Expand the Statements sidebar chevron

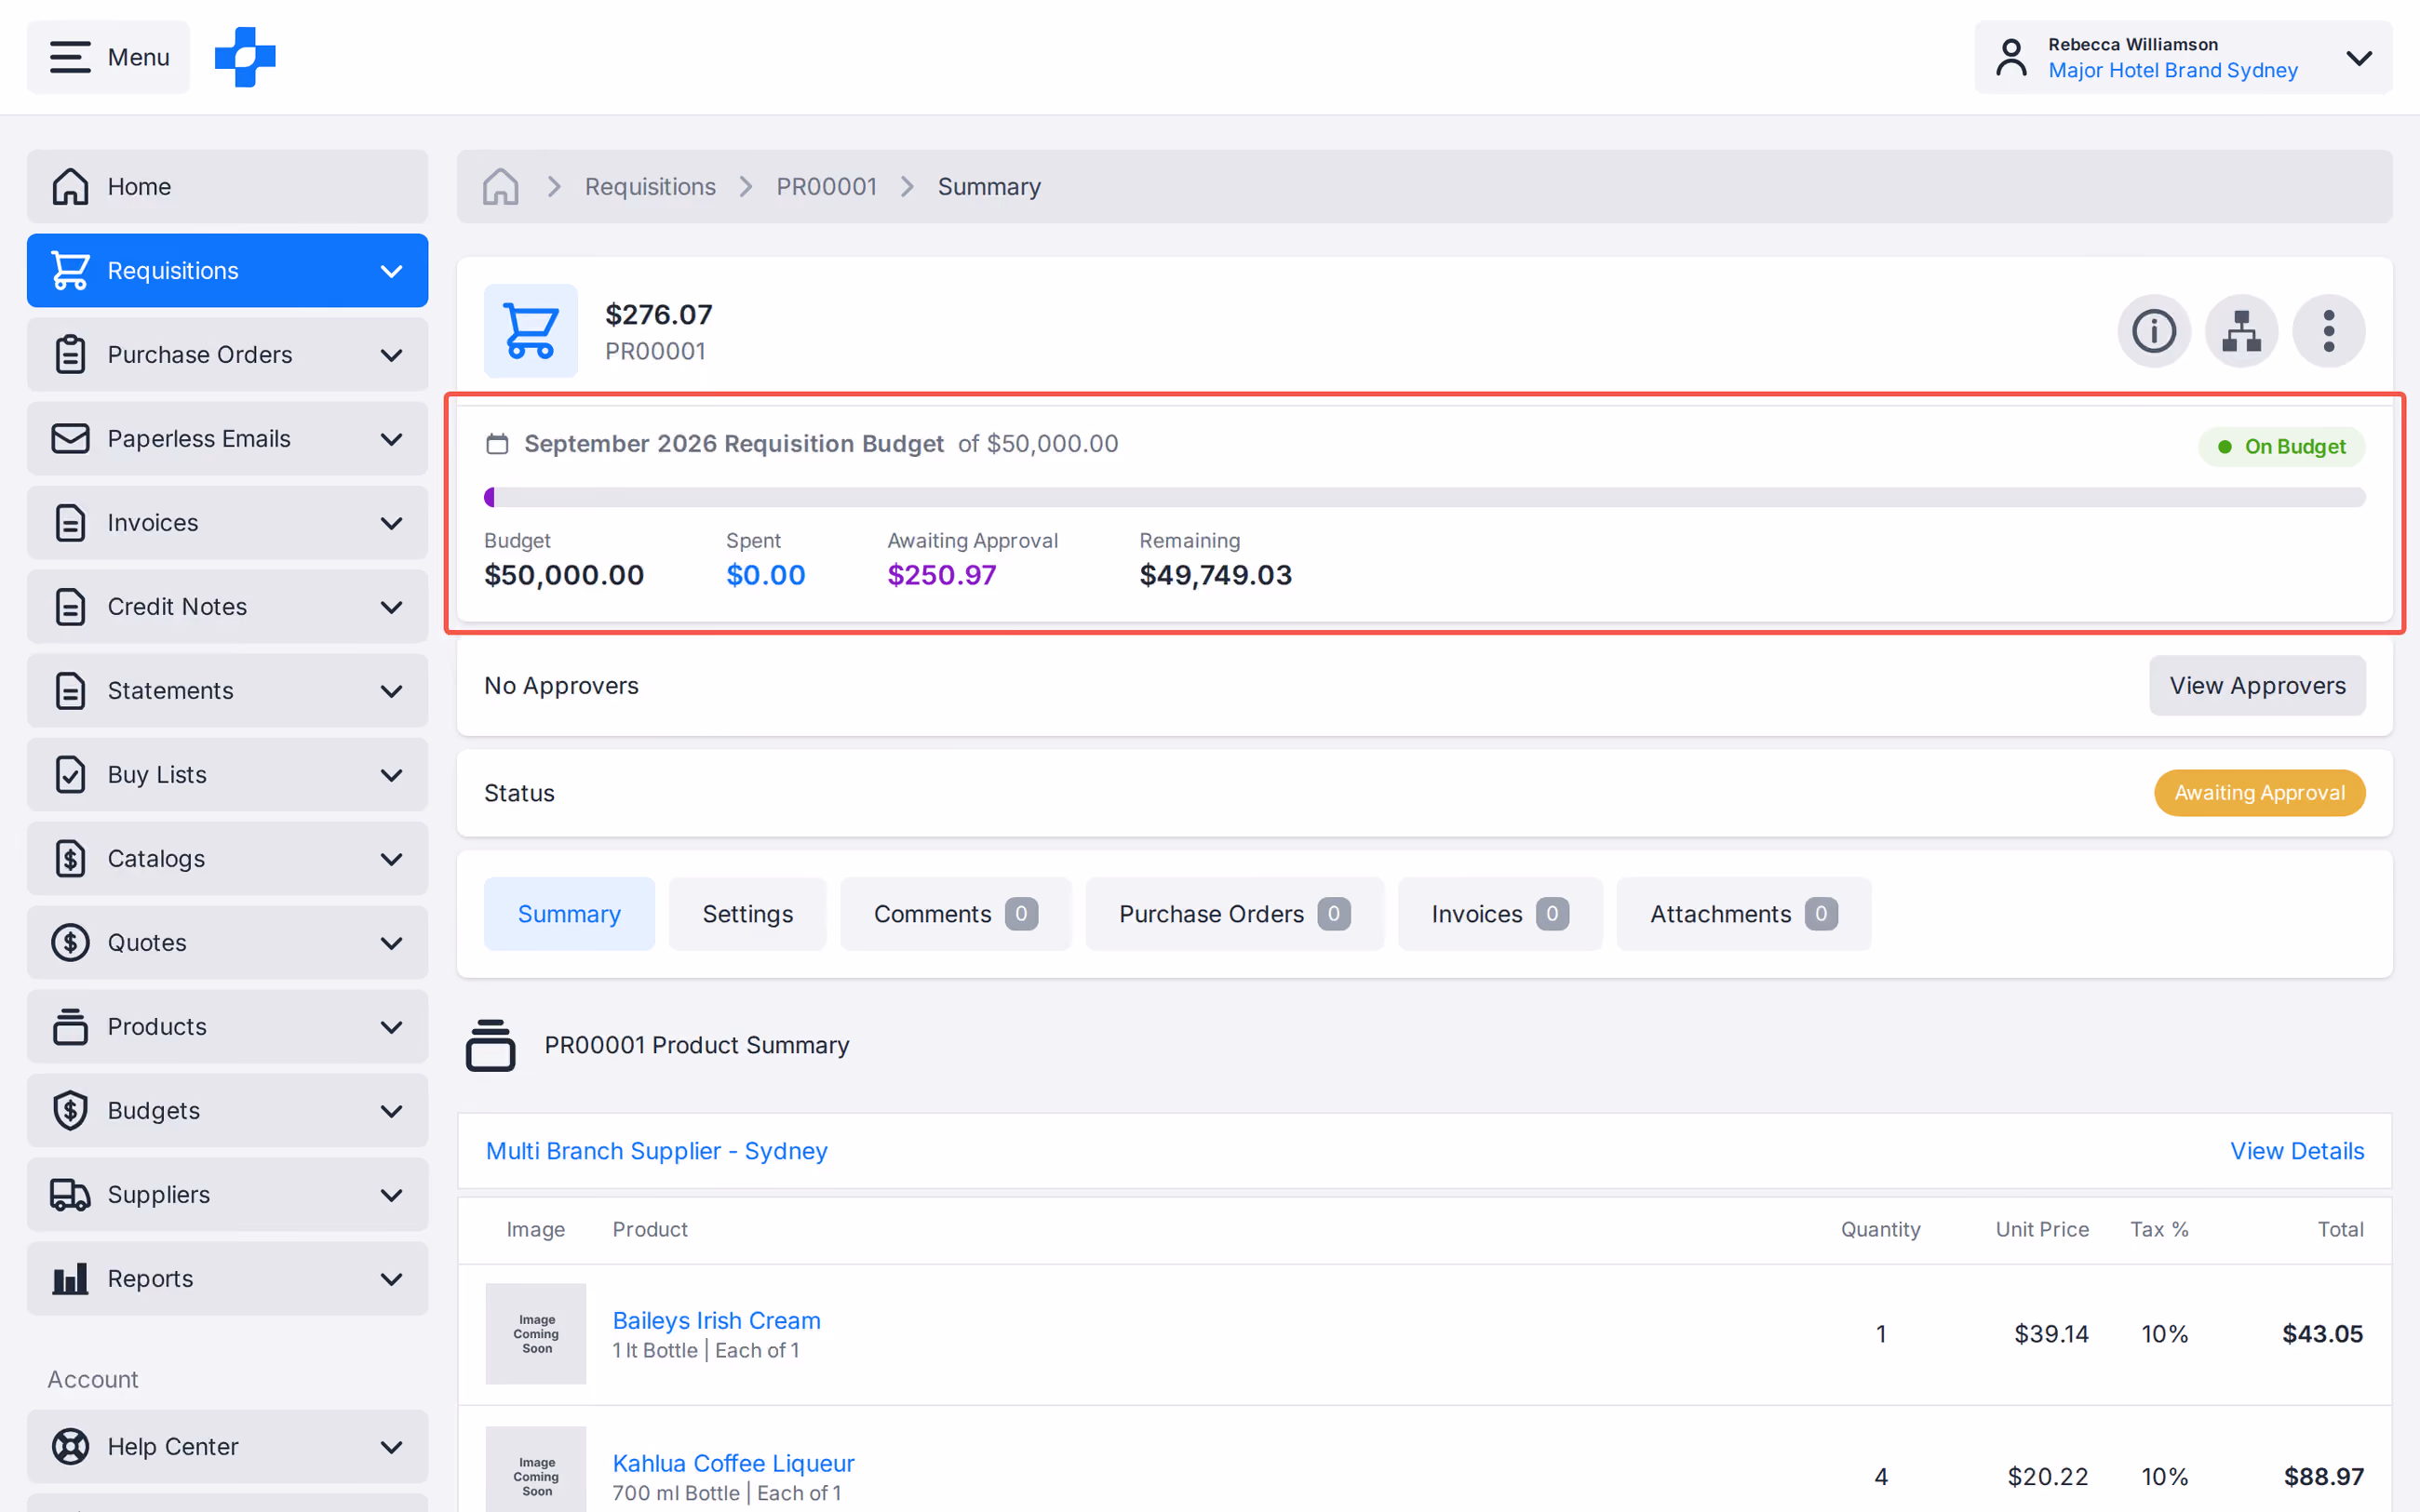[x=392, y=691]
